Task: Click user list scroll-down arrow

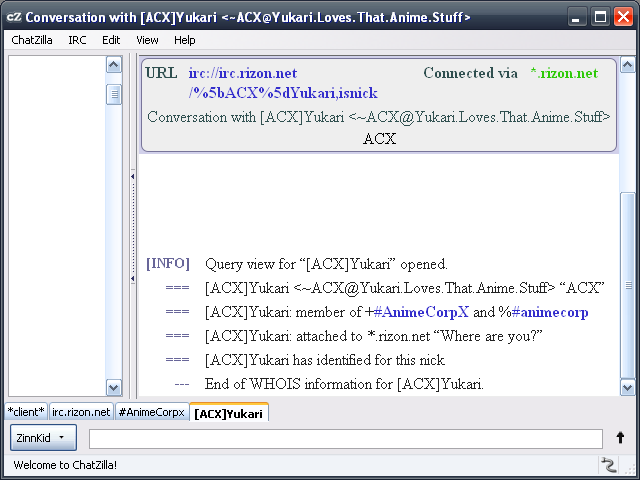Action: (x=114, y=388)
